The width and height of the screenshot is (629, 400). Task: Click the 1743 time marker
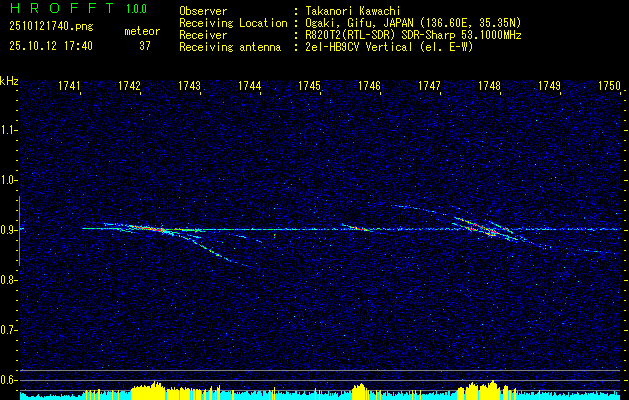click(189, 86)
